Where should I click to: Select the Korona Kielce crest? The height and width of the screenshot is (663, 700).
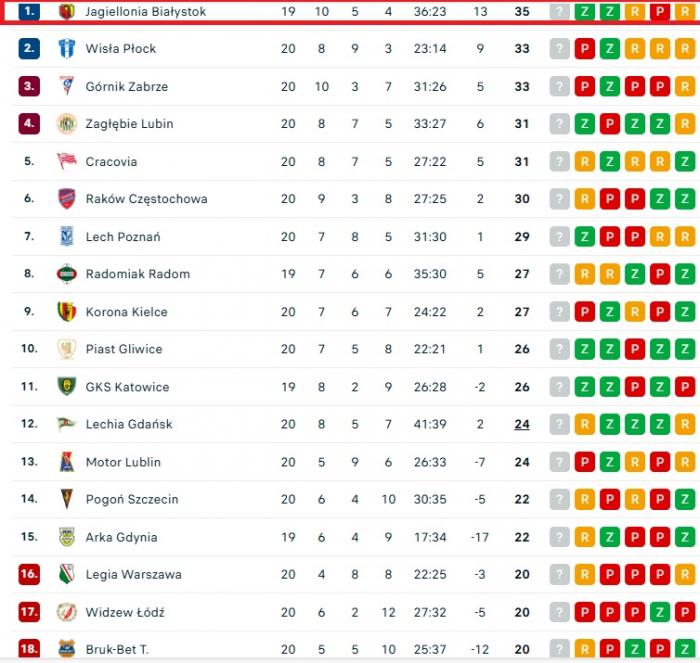point(66,311)
